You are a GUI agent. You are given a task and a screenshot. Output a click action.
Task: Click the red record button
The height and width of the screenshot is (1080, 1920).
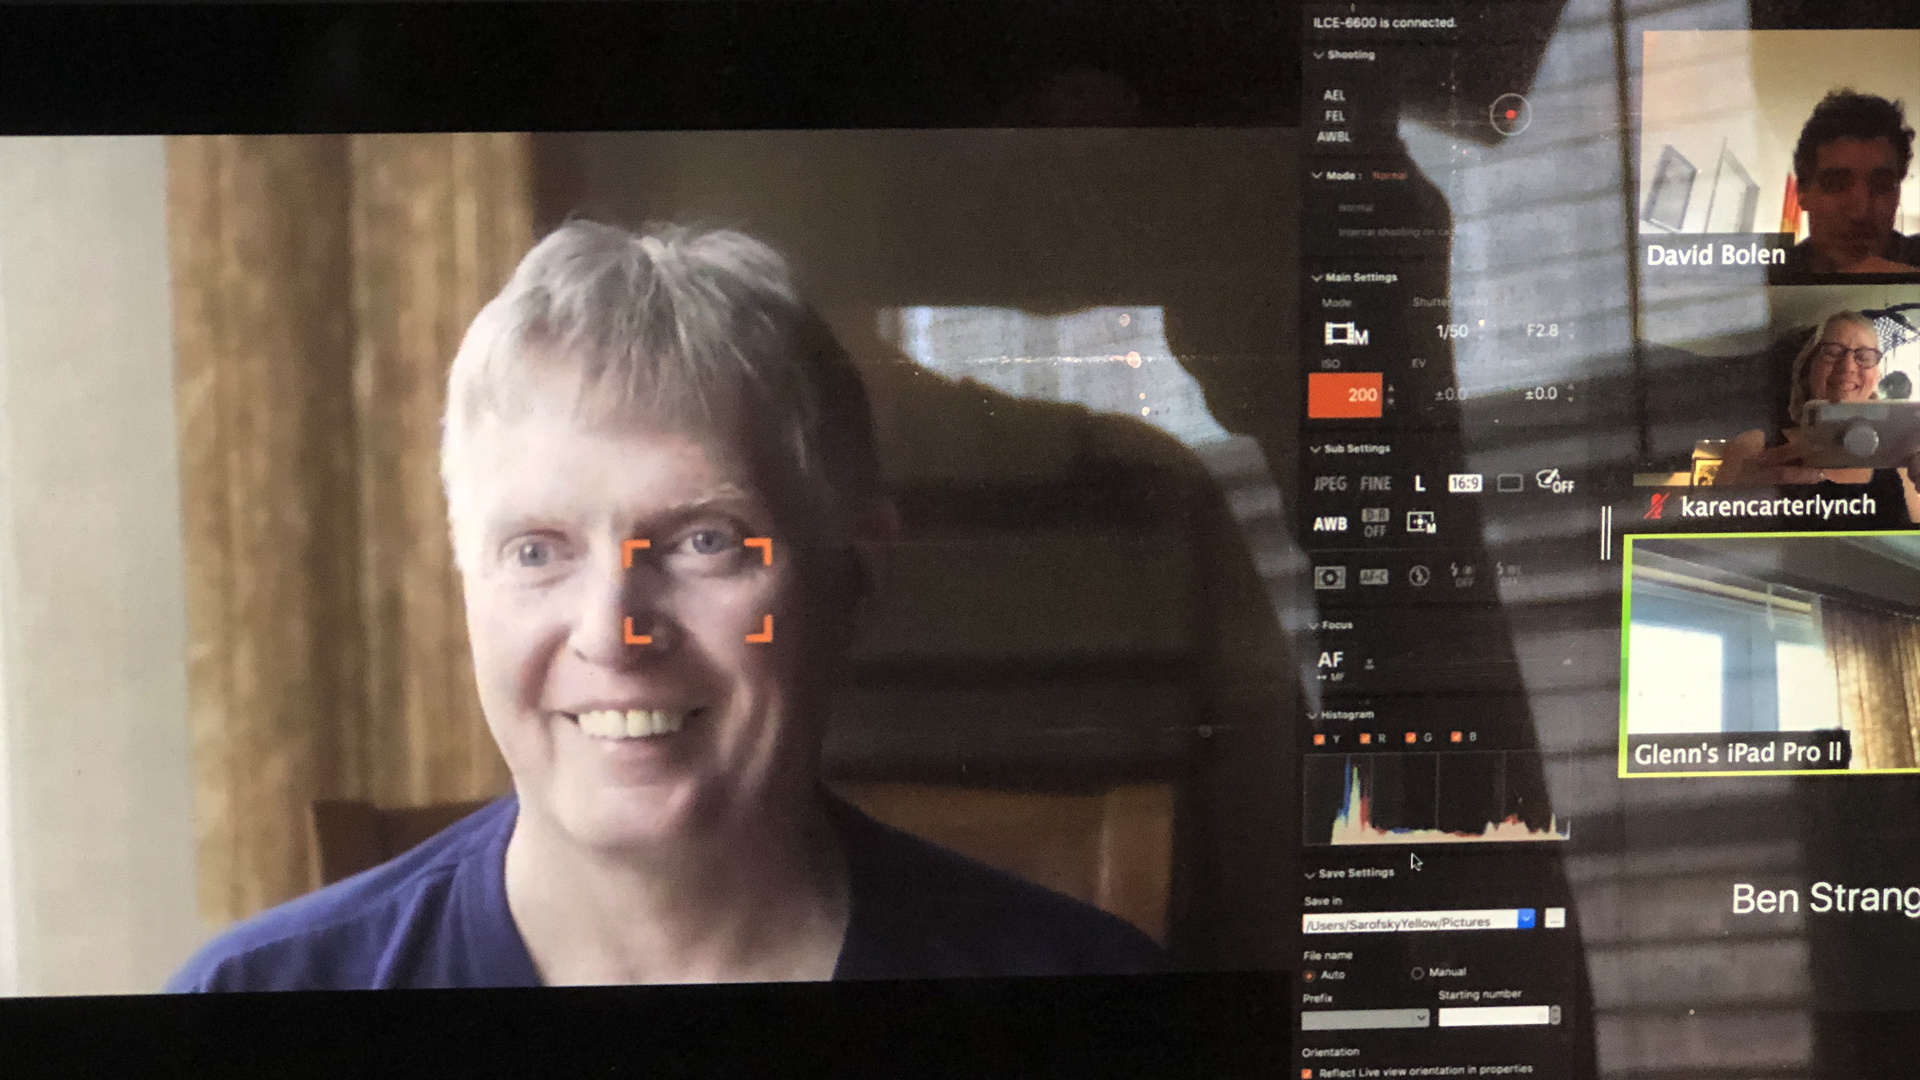[1510, 115]
